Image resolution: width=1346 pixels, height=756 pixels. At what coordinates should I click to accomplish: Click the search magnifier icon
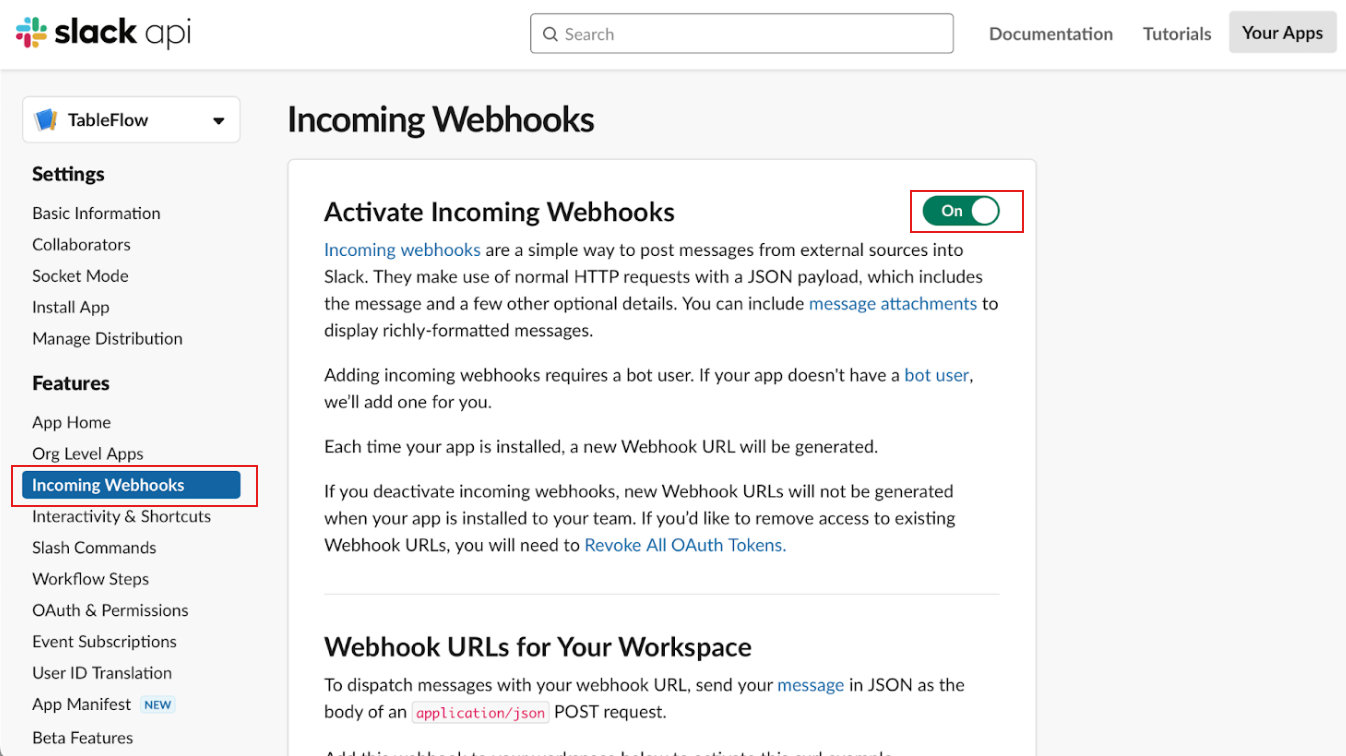coord(550,34)
